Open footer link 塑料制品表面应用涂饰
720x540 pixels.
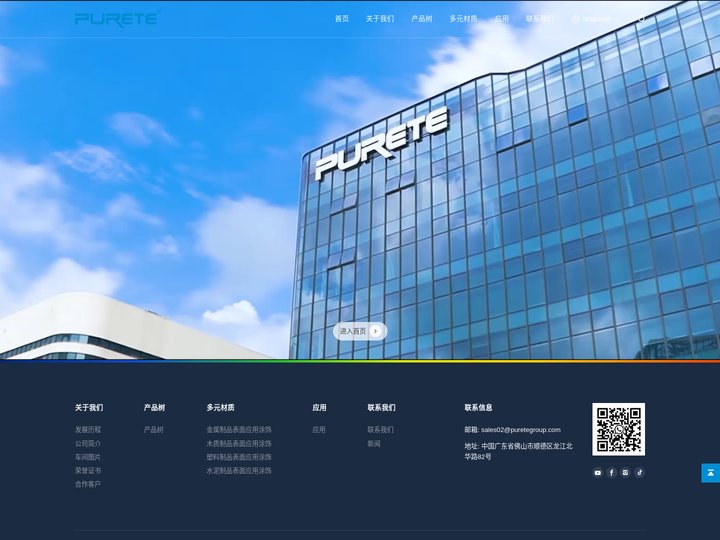click(x=239, y=457)
